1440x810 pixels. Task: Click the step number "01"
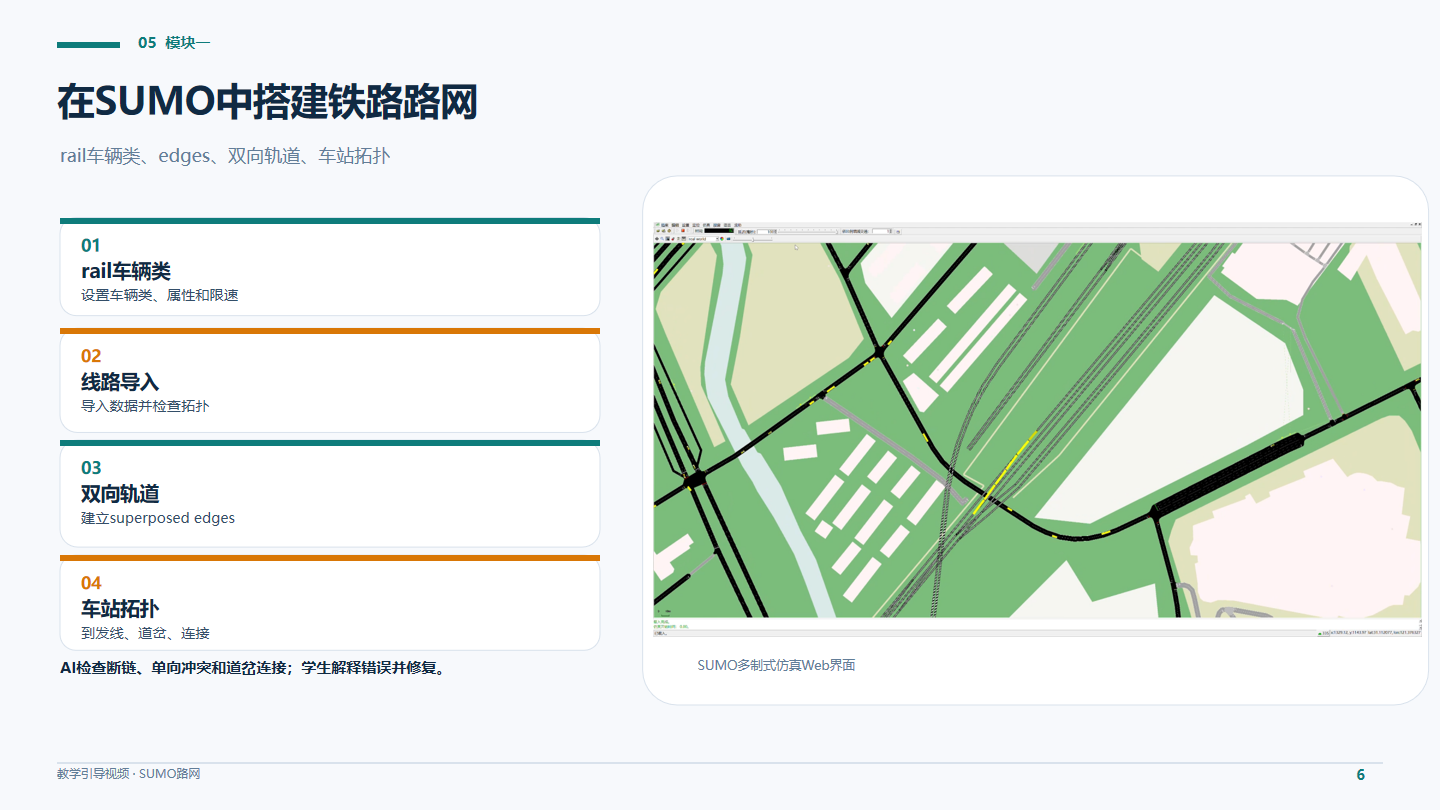pos(91,246)
